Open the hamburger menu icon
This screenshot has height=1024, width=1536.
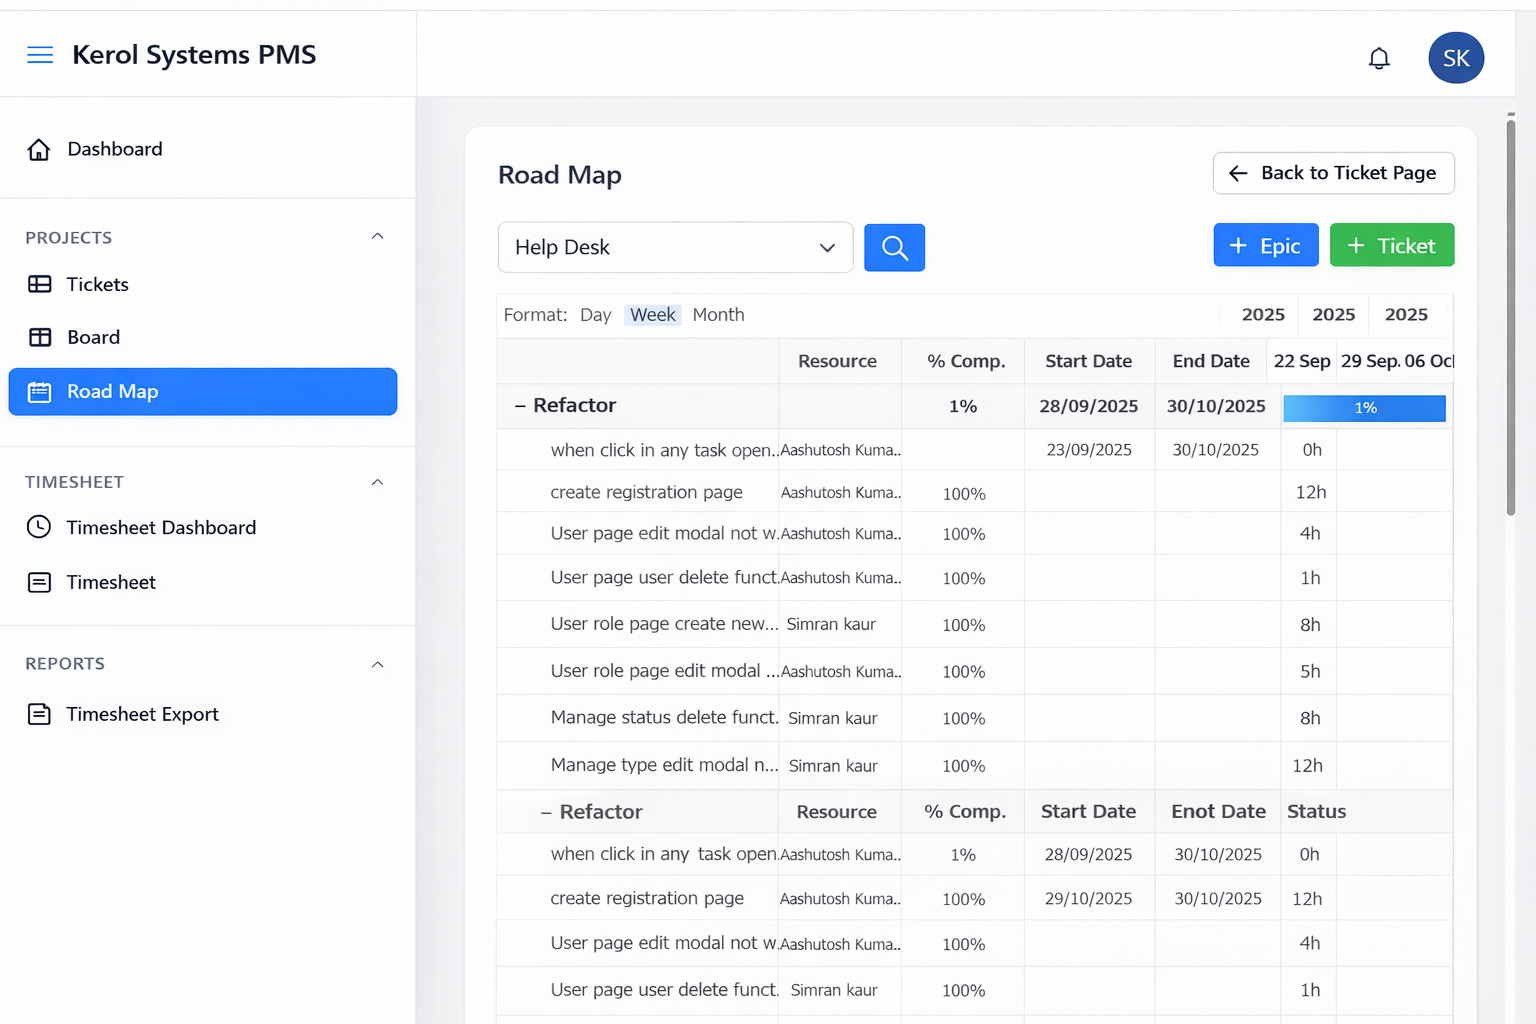(x=40, y=55)
